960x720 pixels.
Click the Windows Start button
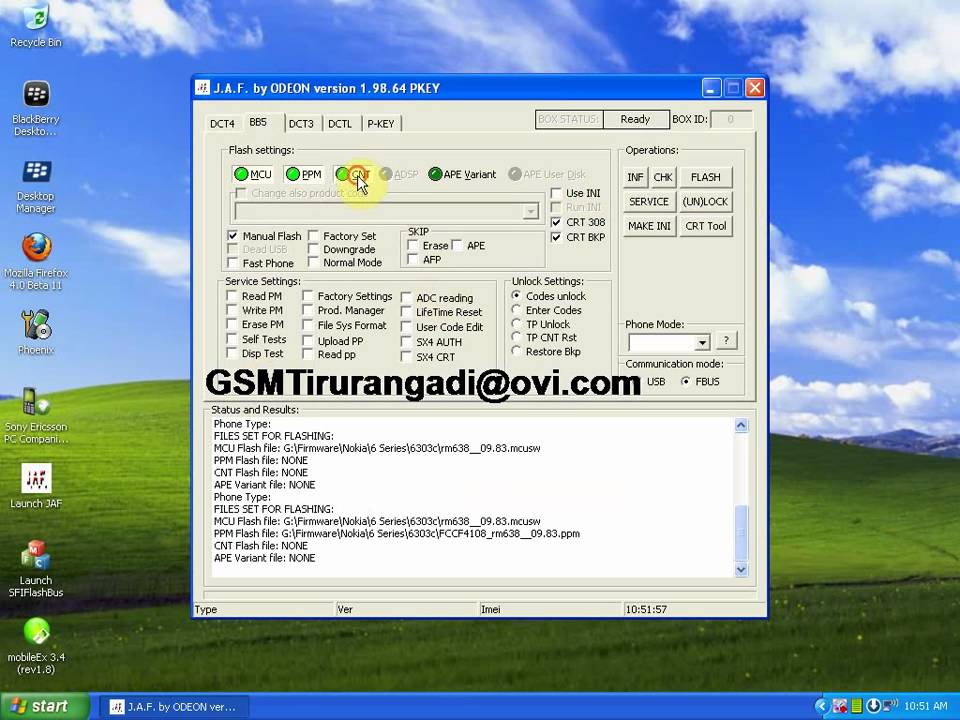44,706
